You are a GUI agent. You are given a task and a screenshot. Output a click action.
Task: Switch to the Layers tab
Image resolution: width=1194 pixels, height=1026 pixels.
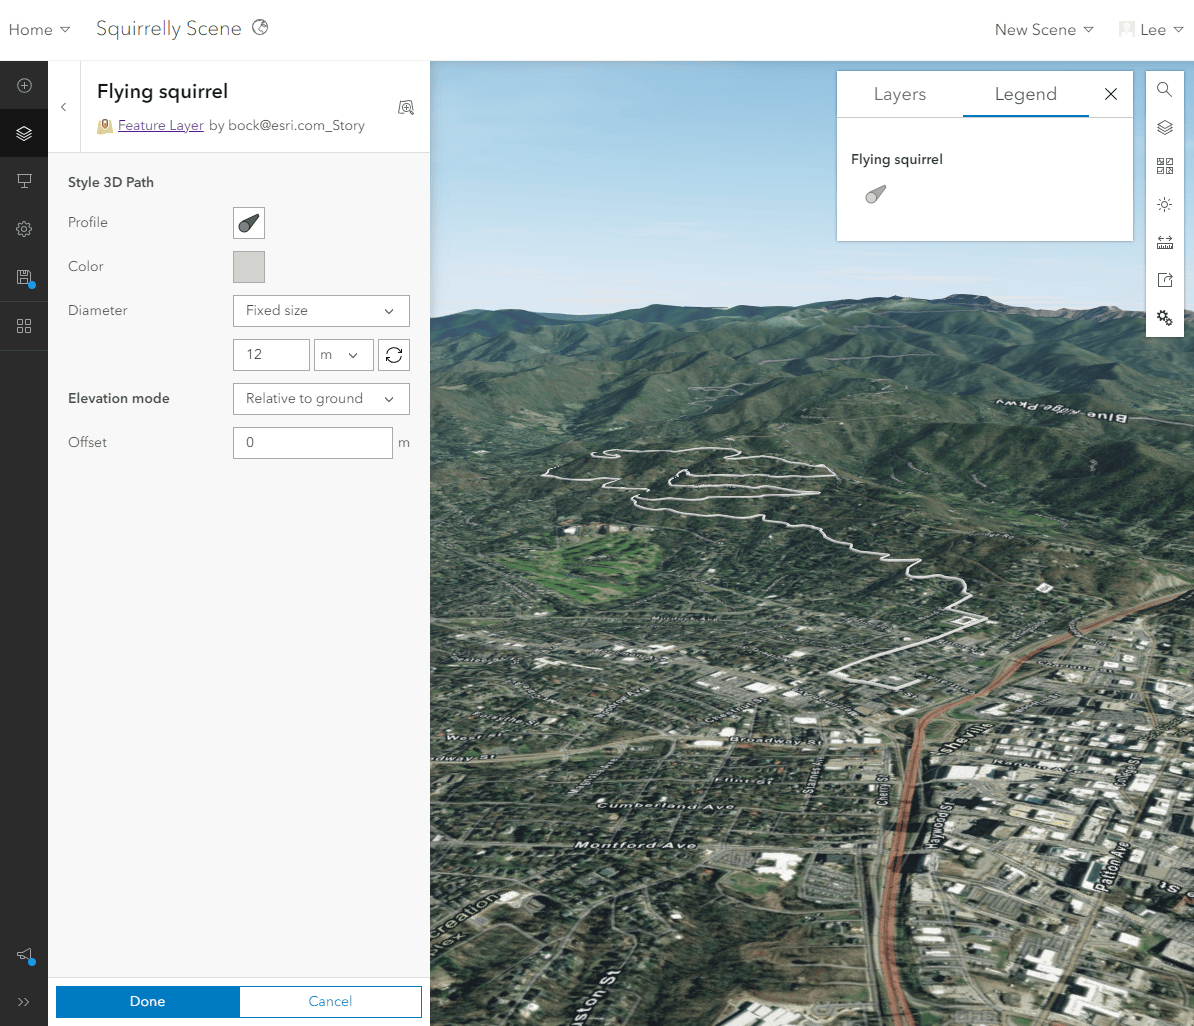(899, 94)
